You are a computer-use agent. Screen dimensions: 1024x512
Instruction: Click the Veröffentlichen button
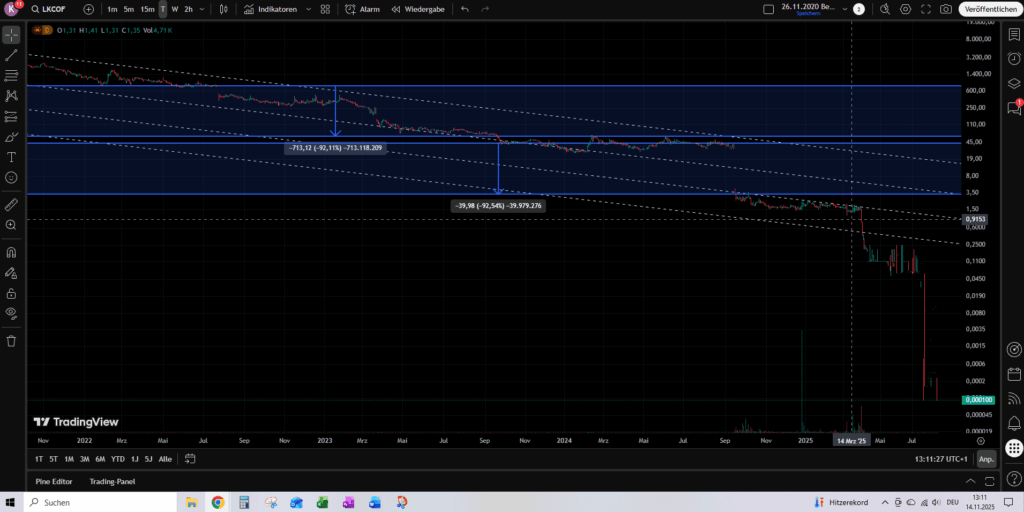[x=988, y=9]
